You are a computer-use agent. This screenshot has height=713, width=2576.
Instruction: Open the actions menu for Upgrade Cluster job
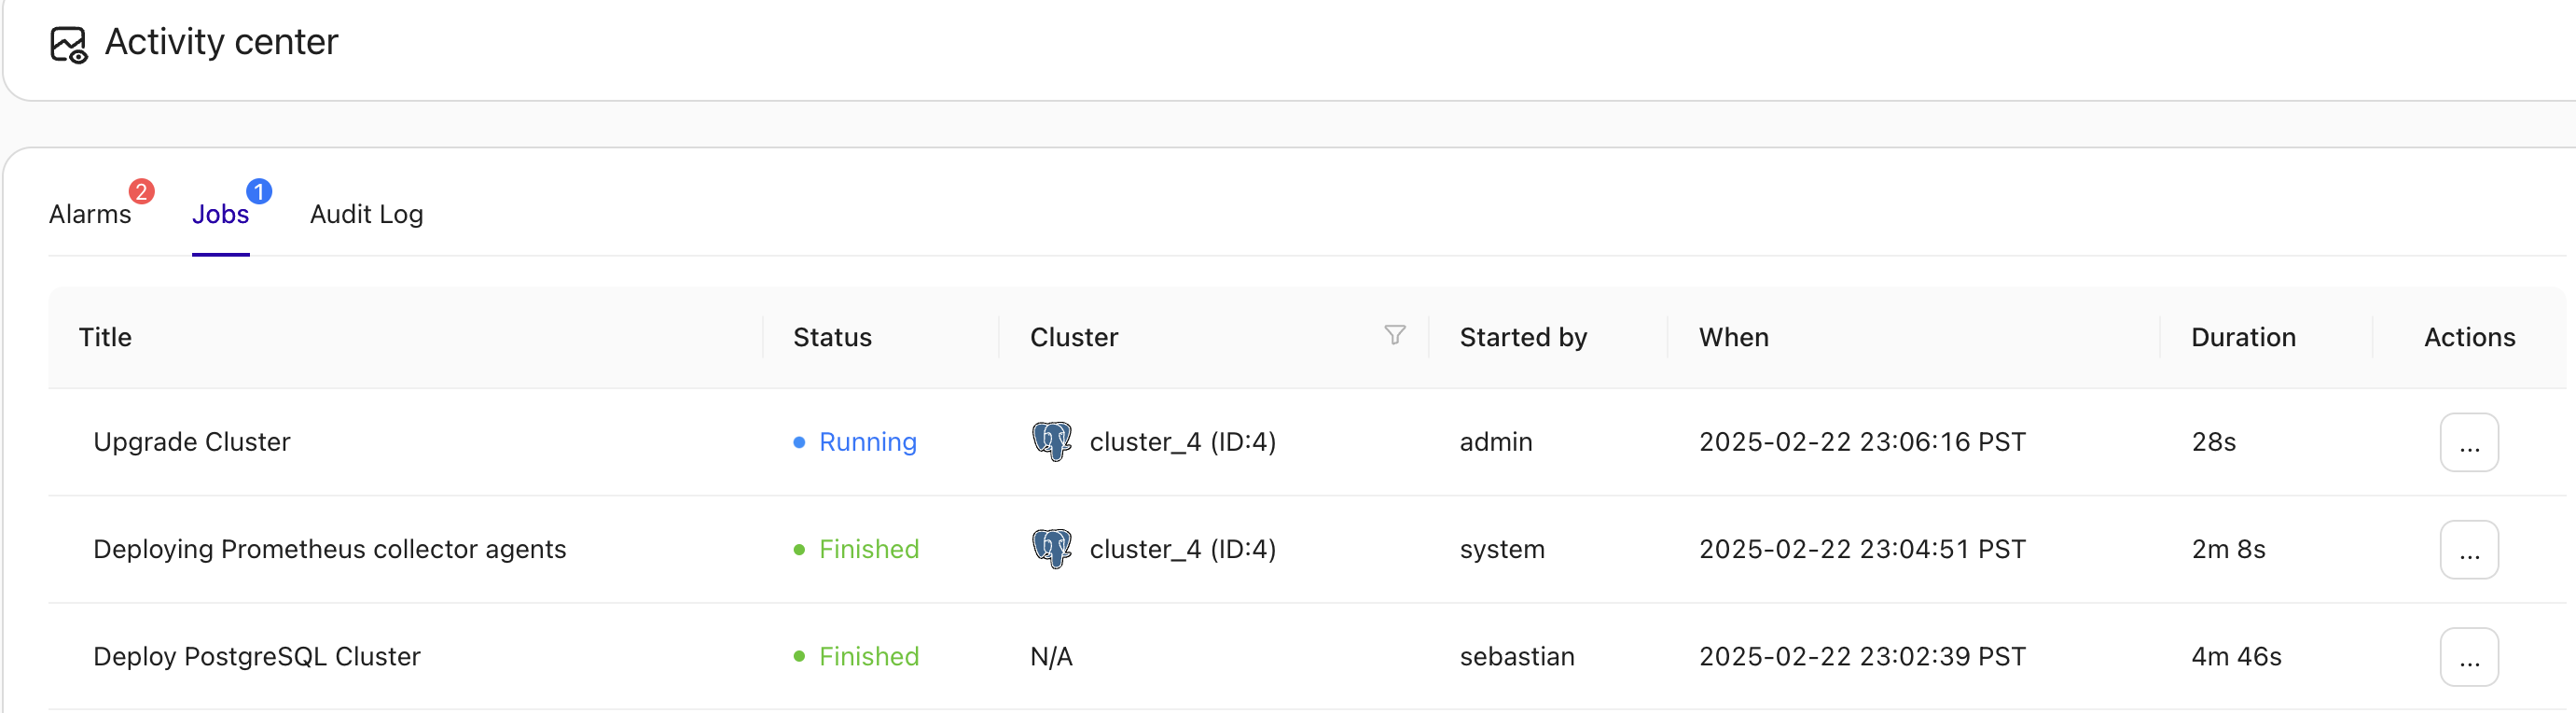pyautogui.click(x=2469, y=441)
